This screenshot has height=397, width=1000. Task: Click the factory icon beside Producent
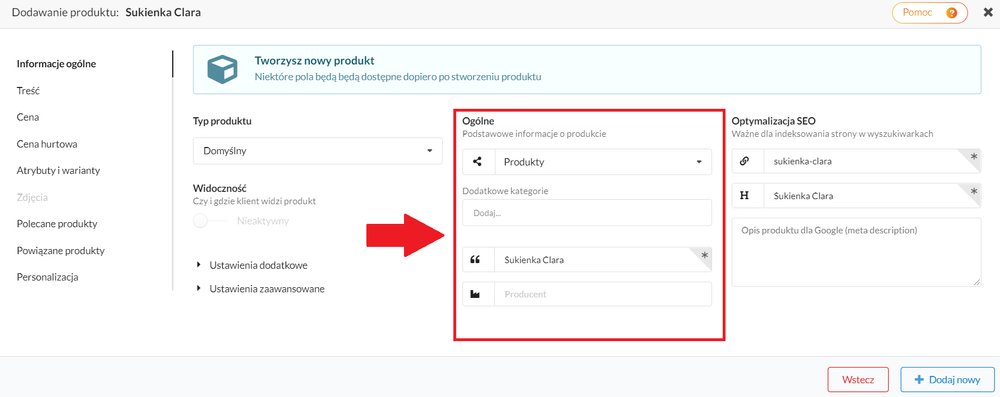[x=474, y=294]
